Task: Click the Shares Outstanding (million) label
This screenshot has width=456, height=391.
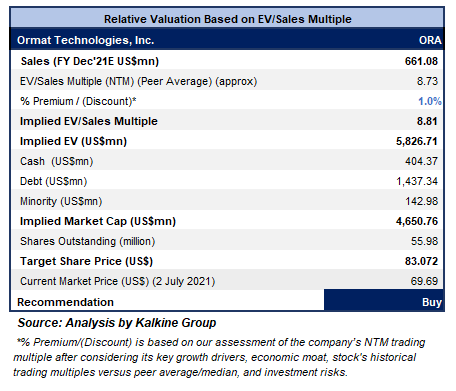Action: [88, 241]
